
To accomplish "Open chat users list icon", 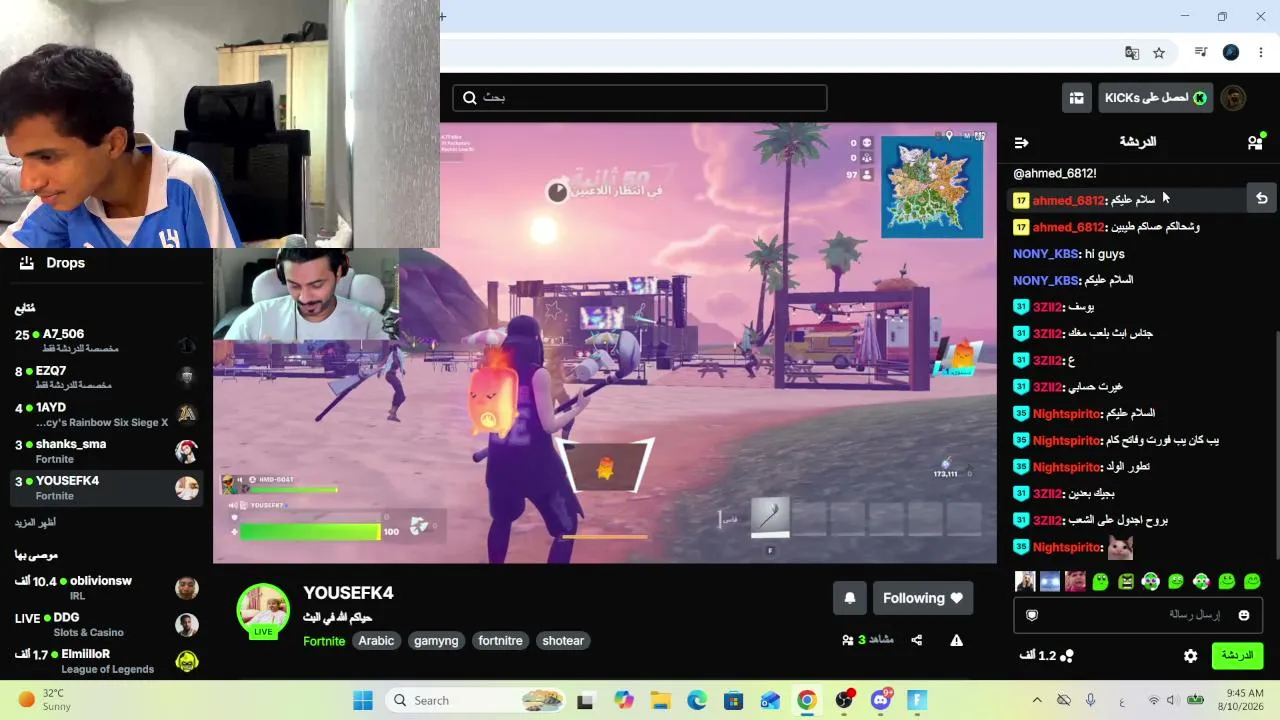I will tap(1255, 142).
